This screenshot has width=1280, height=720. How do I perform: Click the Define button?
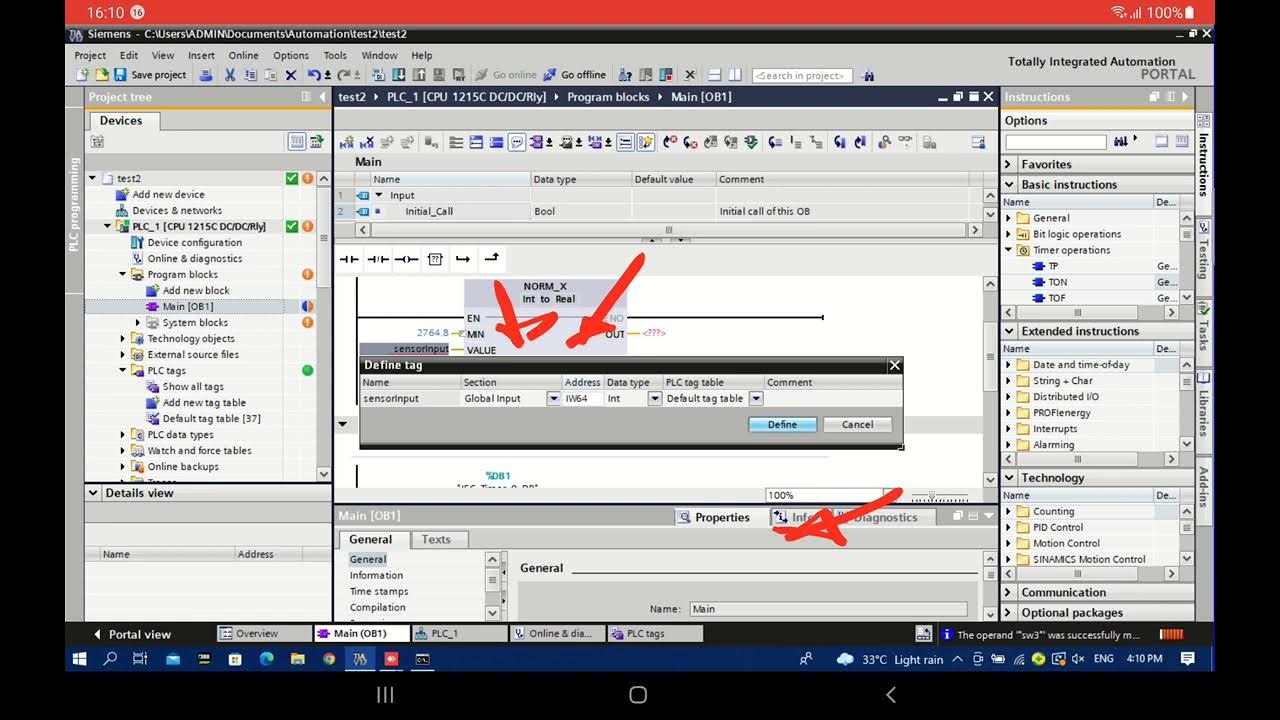[x=782, y=424]
